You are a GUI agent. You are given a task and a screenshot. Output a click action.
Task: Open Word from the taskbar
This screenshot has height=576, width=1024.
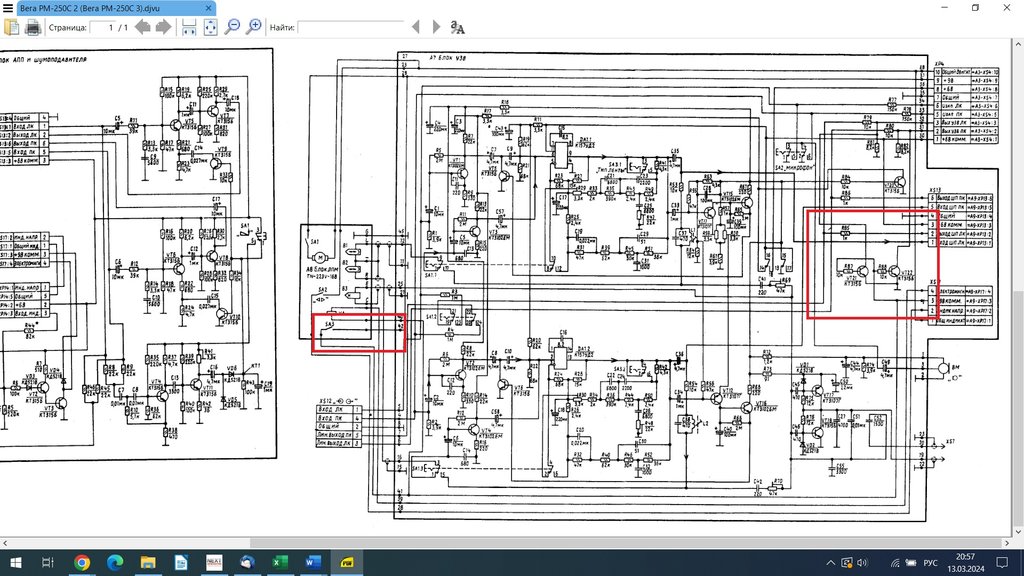coord(313,562)
